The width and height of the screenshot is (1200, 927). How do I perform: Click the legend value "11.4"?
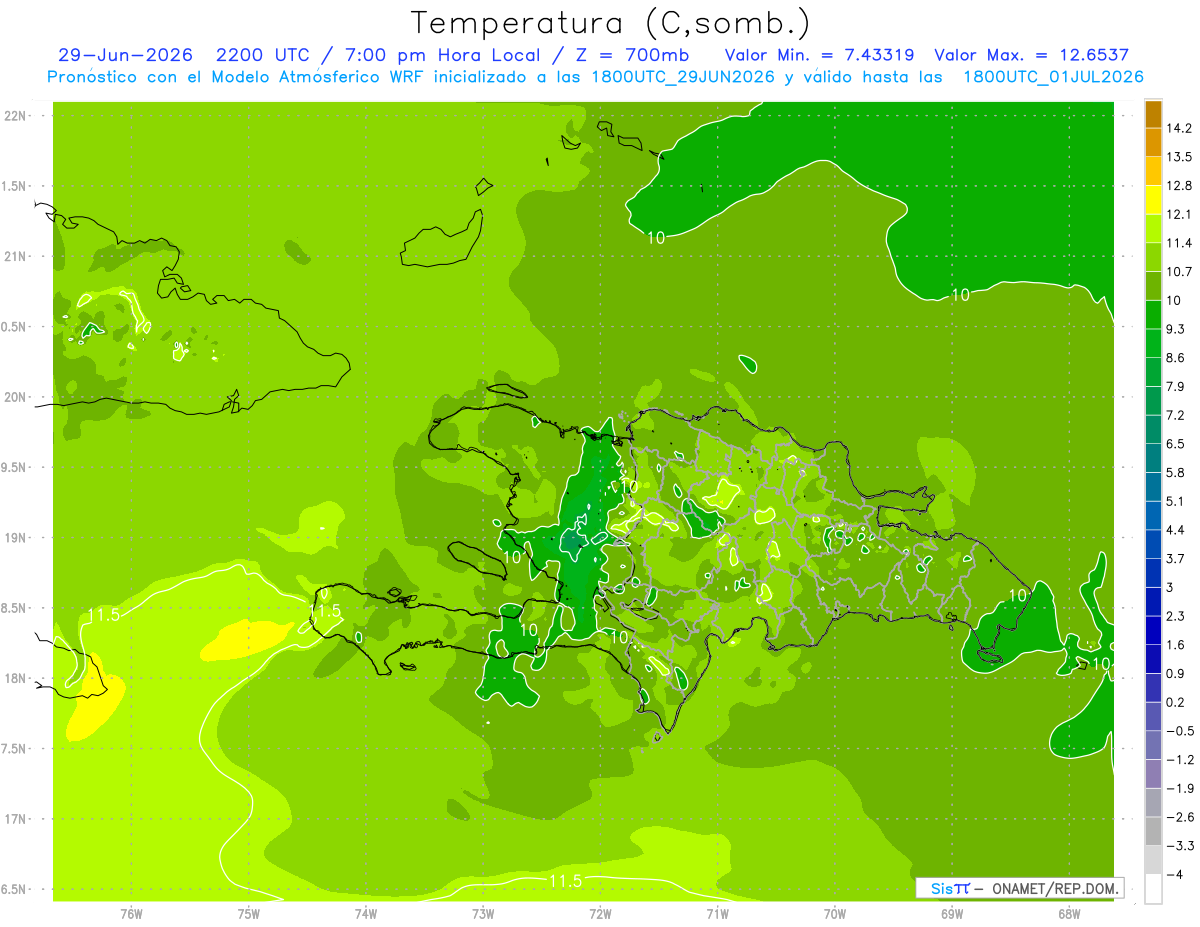pyautogui.click(x=1179, y=243)
